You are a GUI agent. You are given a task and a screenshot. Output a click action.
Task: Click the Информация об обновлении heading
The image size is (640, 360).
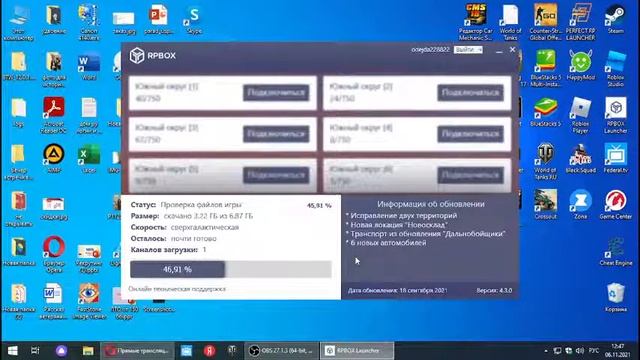(x=431, y=204)
